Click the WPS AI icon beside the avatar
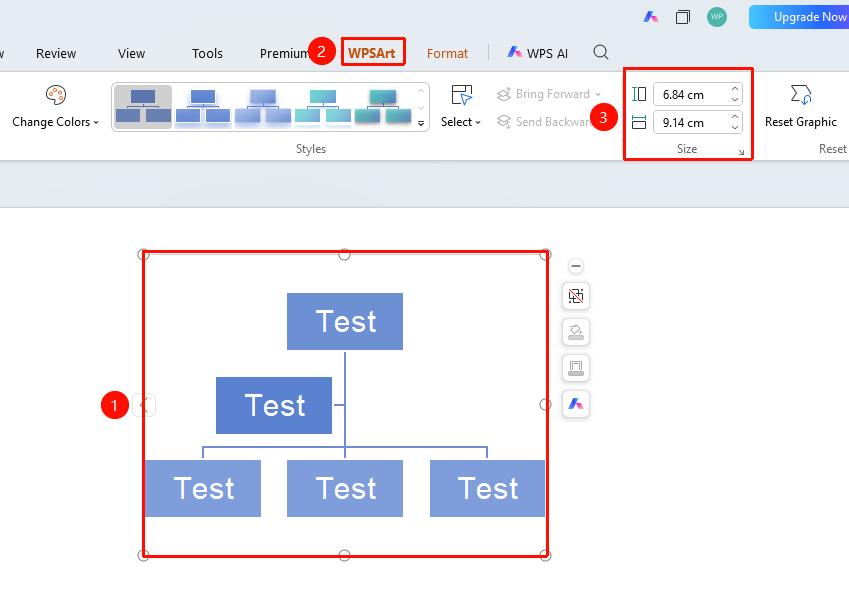The image size is (849, 598). pos(650,17)
